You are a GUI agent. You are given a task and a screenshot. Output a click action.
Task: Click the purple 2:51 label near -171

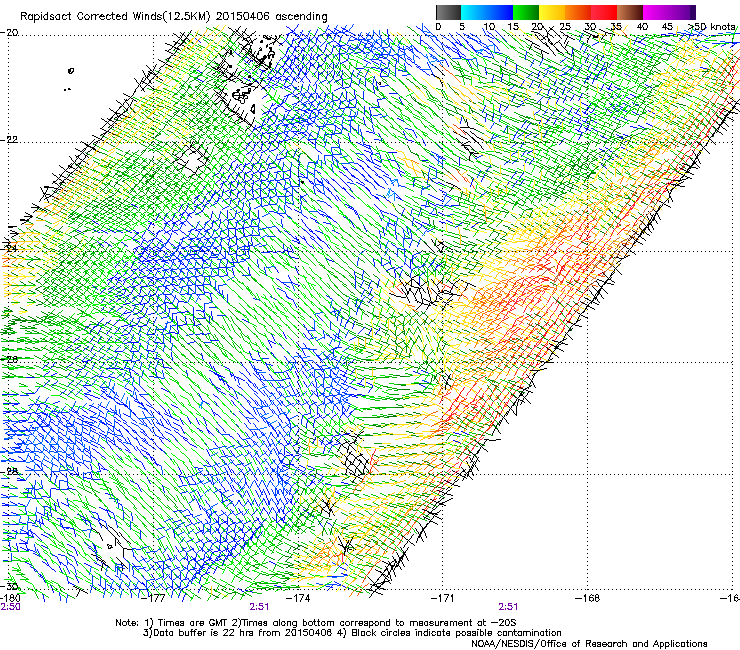[x=508, y=607]
